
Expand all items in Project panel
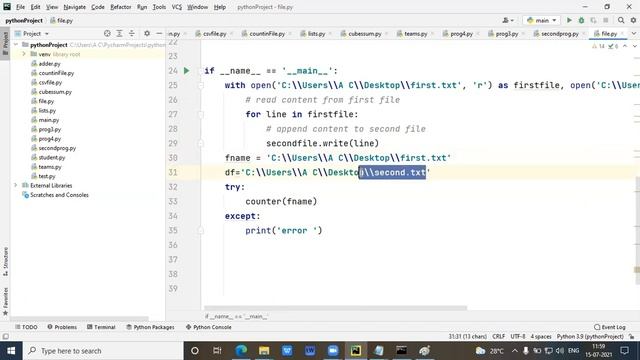119,33
